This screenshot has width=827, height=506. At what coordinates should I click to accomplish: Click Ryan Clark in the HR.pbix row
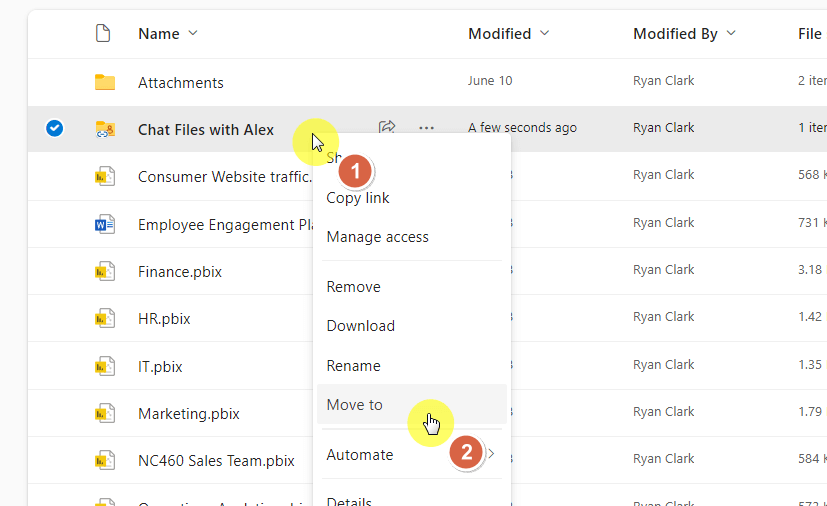coord(663,317)
